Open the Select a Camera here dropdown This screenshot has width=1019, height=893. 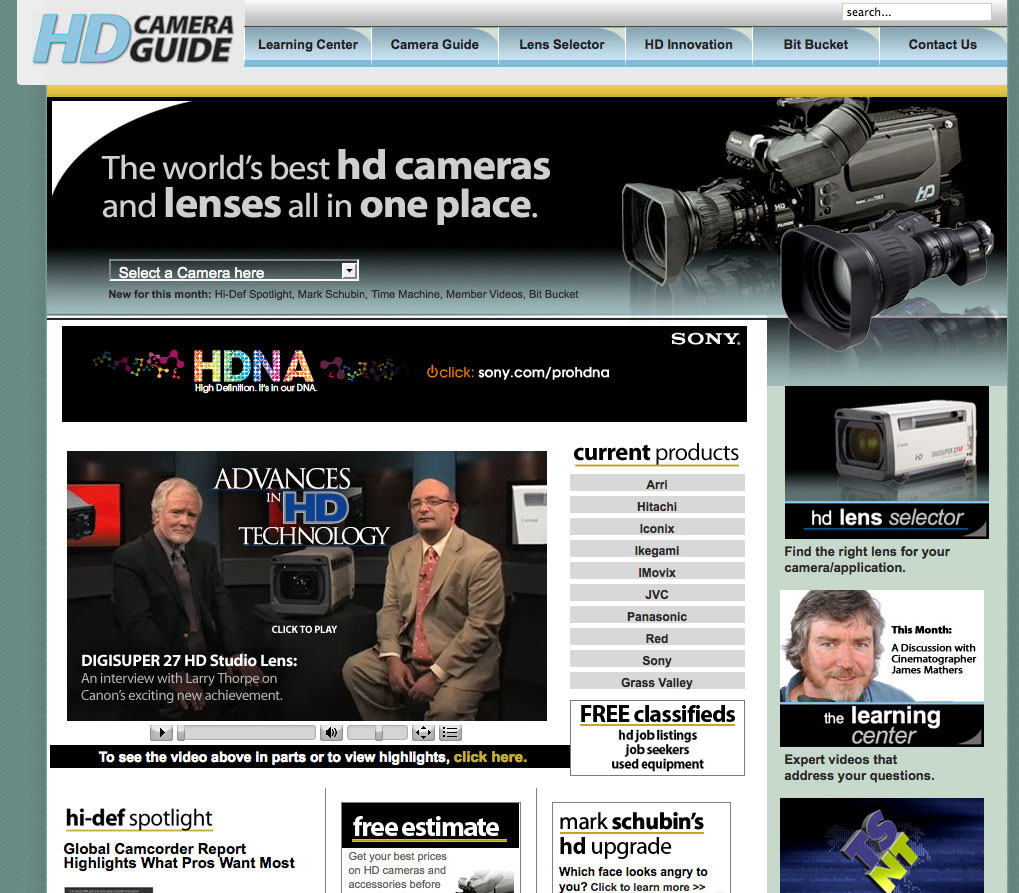pyautogui.click(x=234, y=270)
